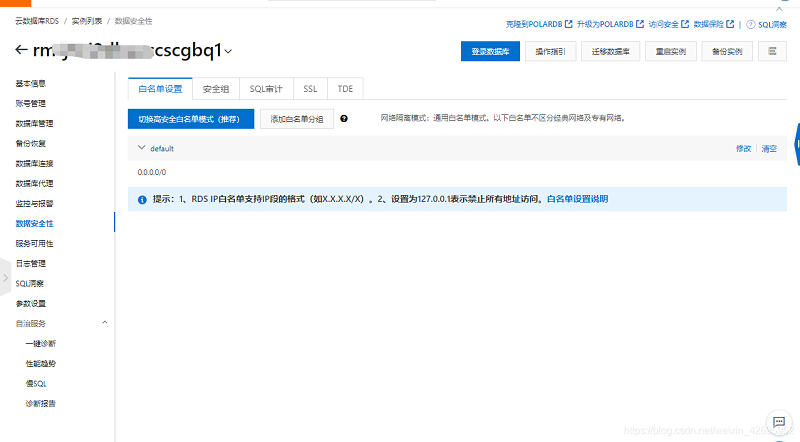The height and width of the screenshot is (442, 800).
Task: Click 迁移数据库 button
Action: point(610,51)
